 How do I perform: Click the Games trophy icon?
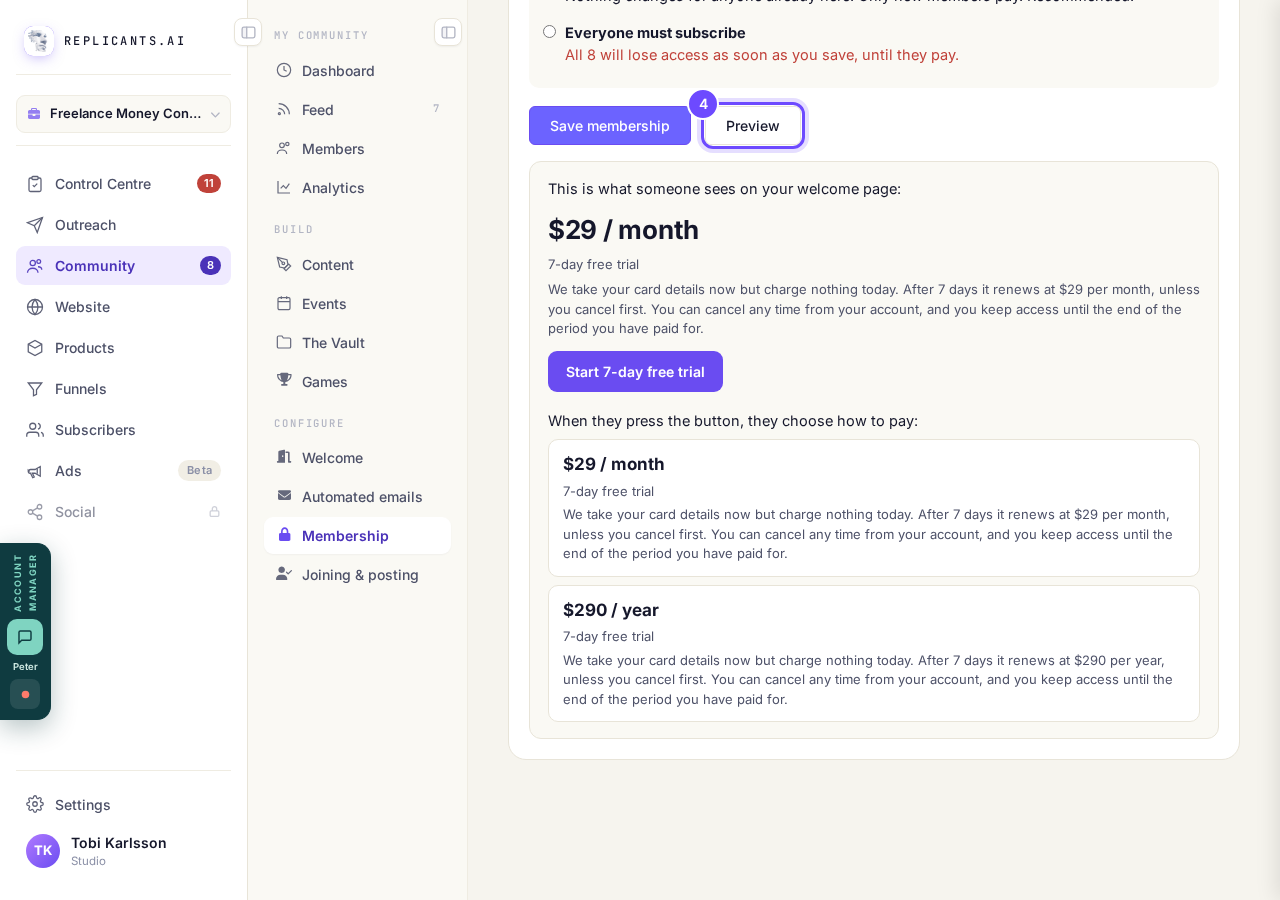(284, 380)
